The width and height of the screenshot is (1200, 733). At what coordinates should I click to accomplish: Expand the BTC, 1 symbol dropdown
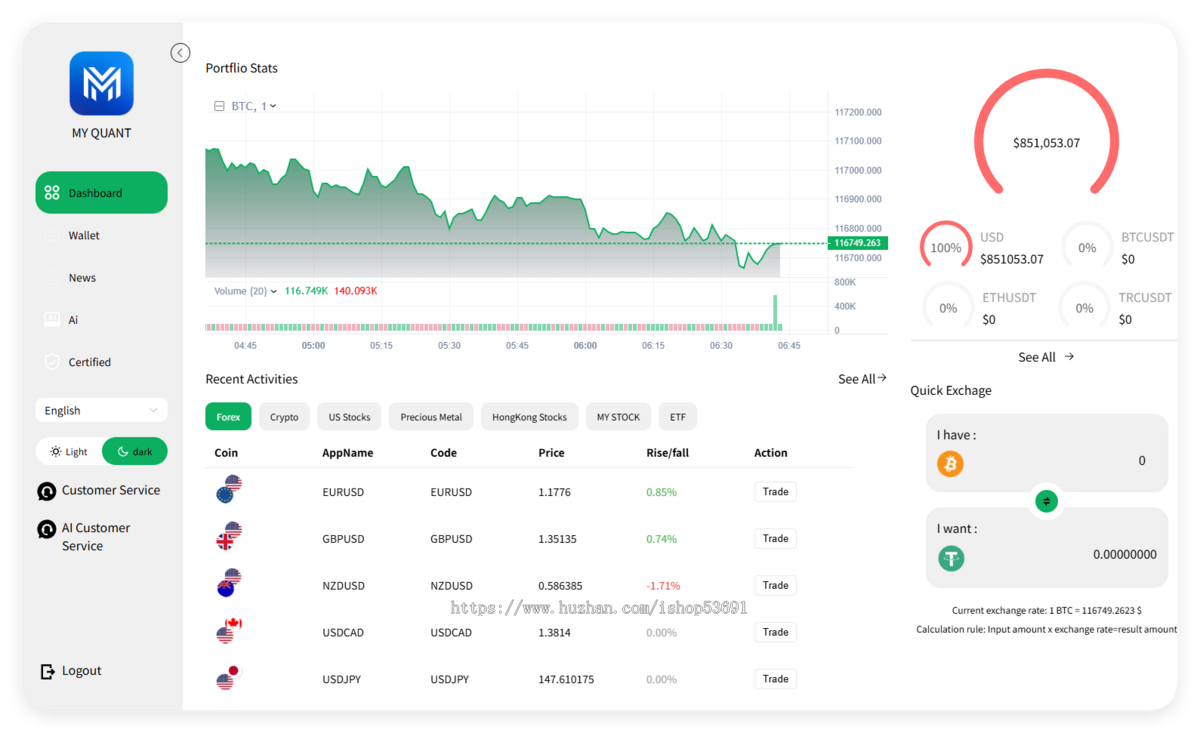254,106
